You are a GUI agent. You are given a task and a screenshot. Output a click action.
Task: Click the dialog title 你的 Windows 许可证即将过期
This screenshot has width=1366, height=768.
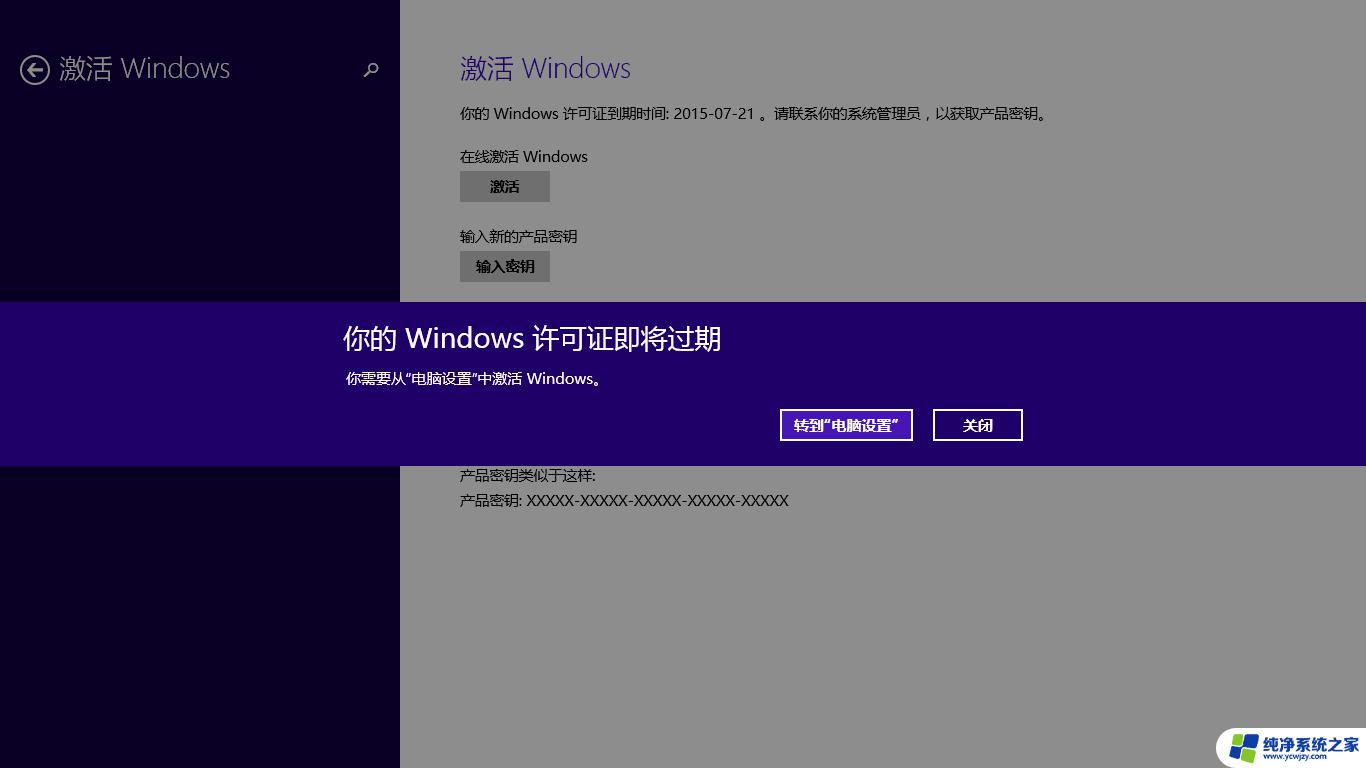click(532, 339)
